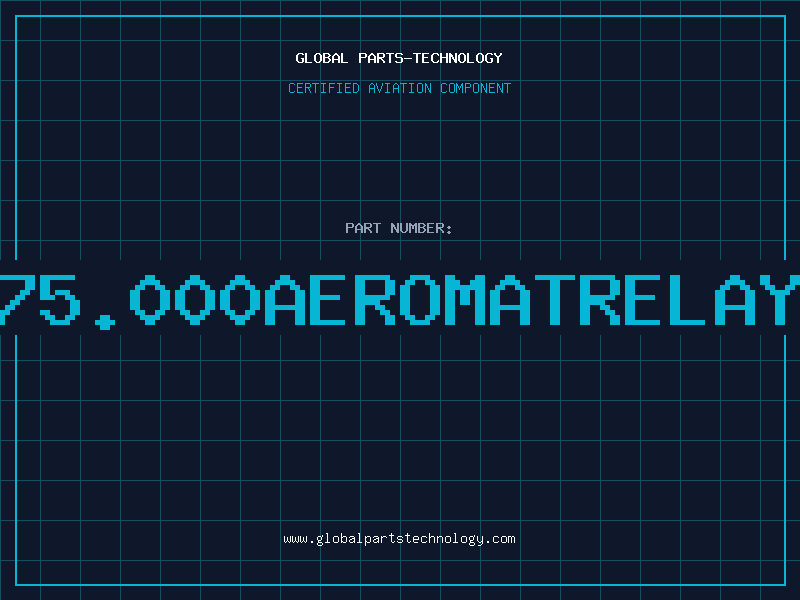This screenshot has height=600, width=800.
Task: Select the word CERTIFIED in the subtitle
Action: click(x=324, y=88)
